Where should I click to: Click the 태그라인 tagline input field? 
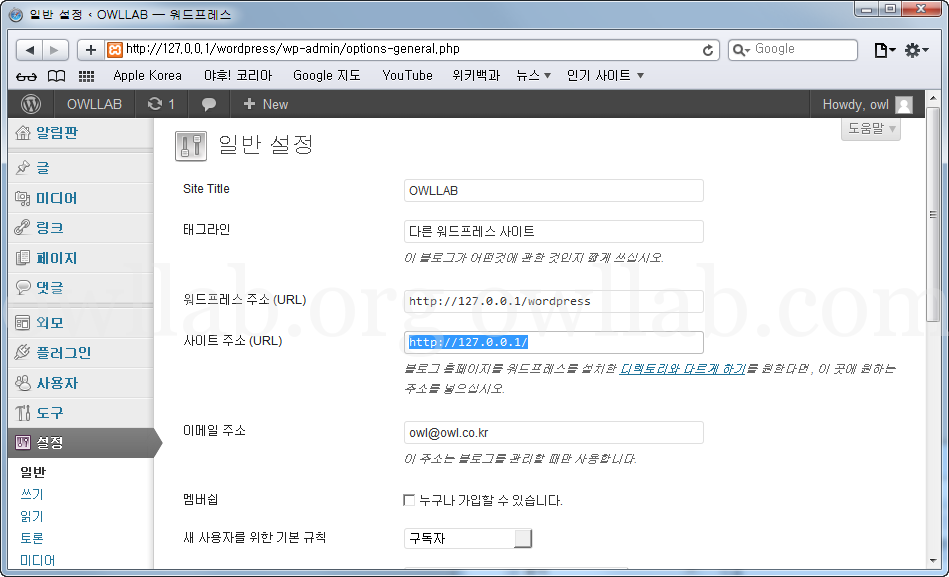(x=554, y=231)
